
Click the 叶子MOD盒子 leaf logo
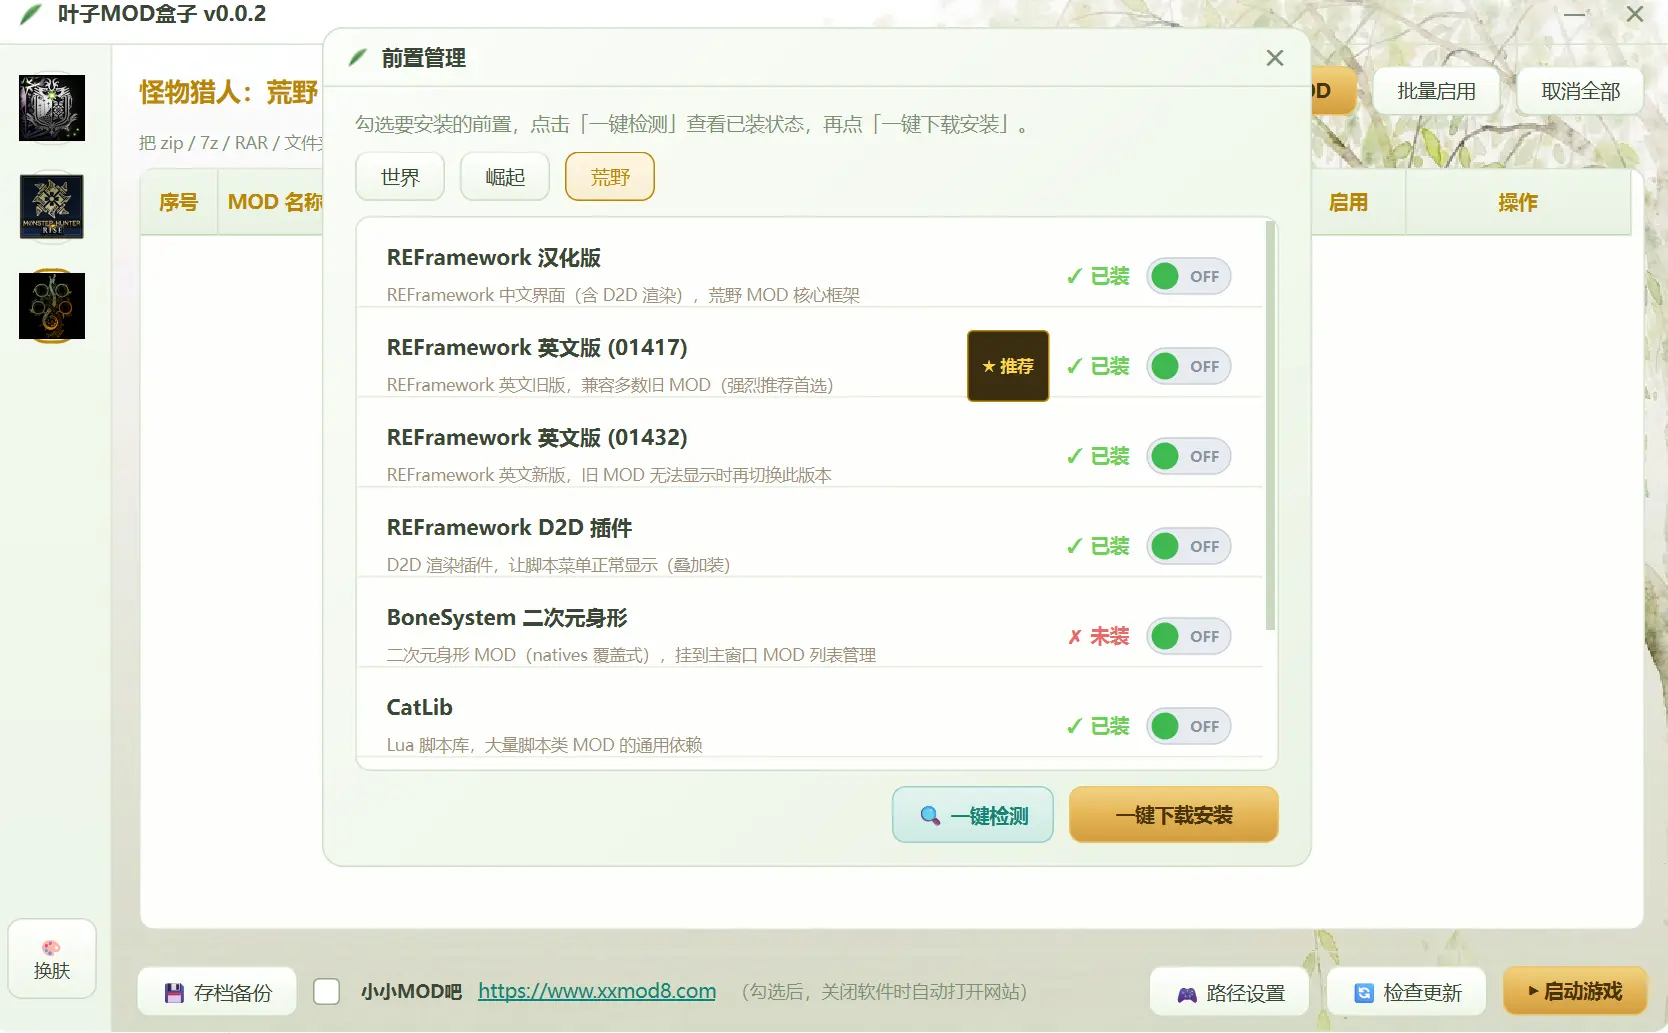[32, 14]
